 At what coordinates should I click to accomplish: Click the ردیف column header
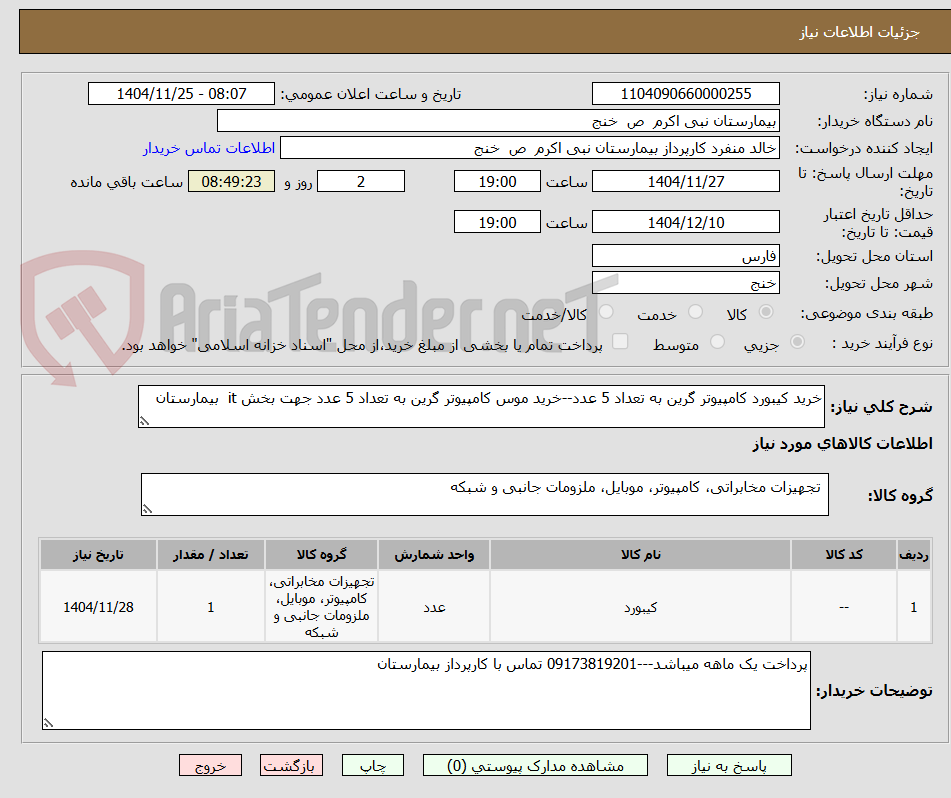pos(914,555)
